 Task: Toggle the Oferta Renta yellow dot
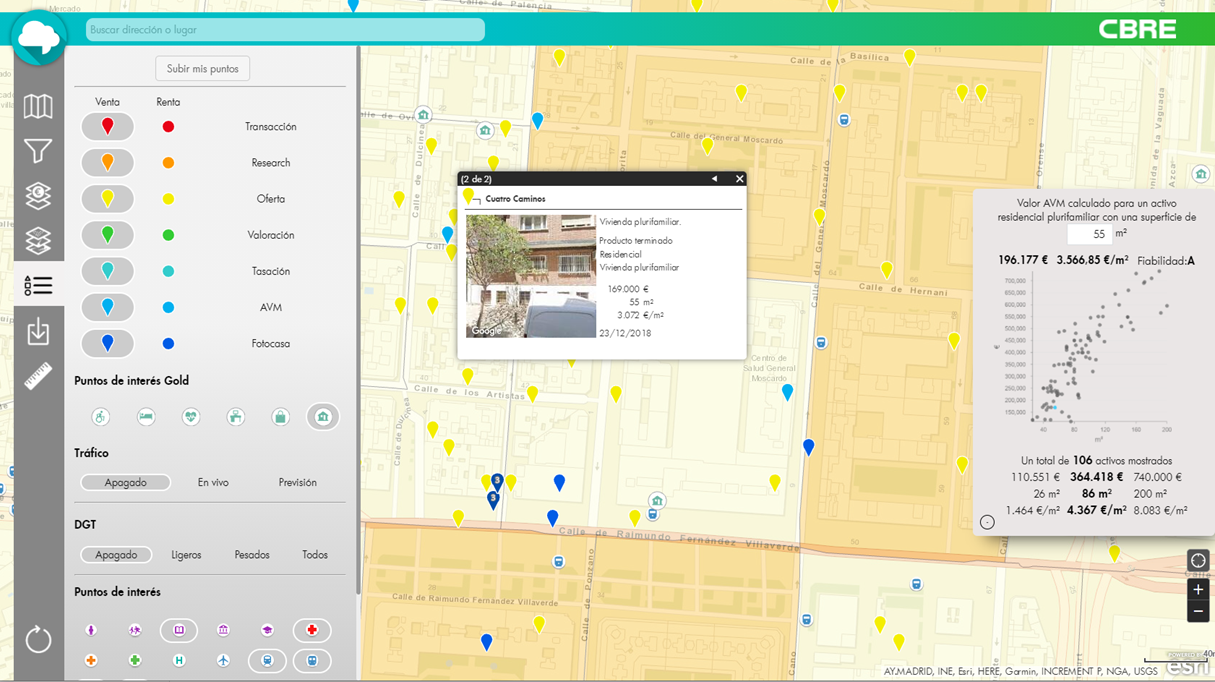[168, 199]
